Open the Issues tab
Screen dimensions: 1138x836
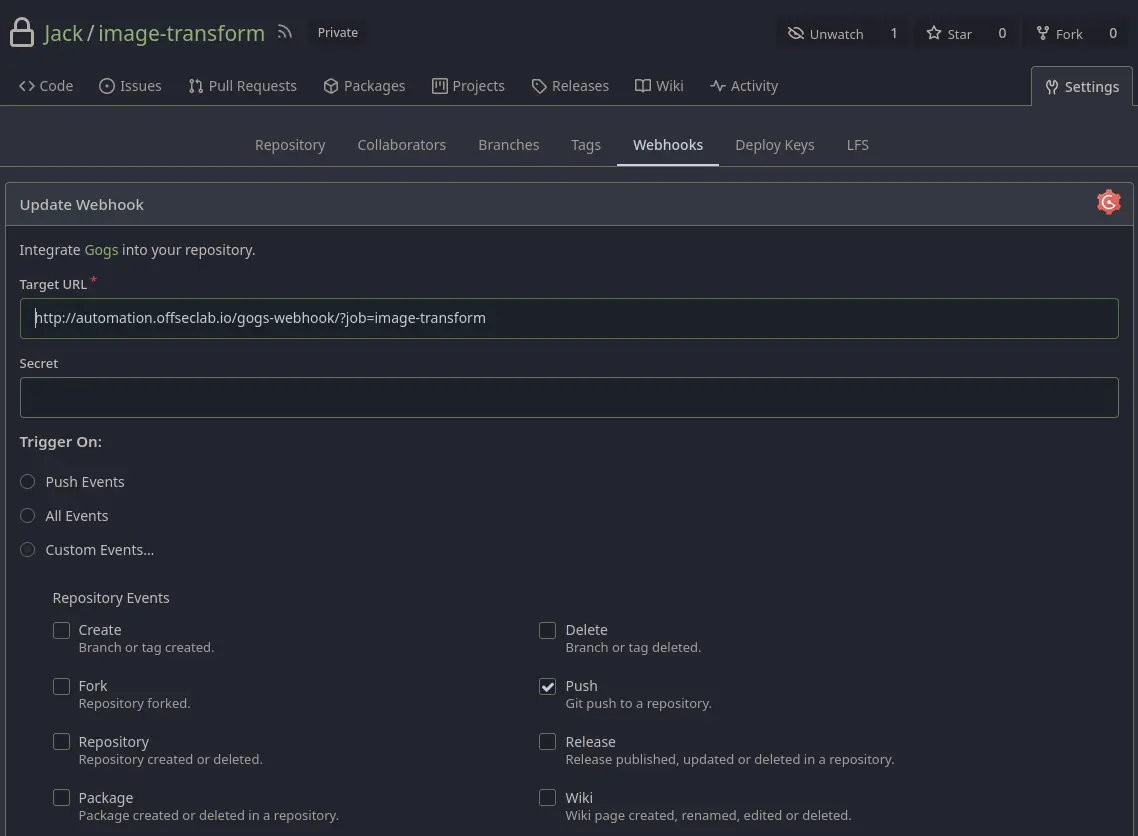pyautogui.click(x=131, y=86)
